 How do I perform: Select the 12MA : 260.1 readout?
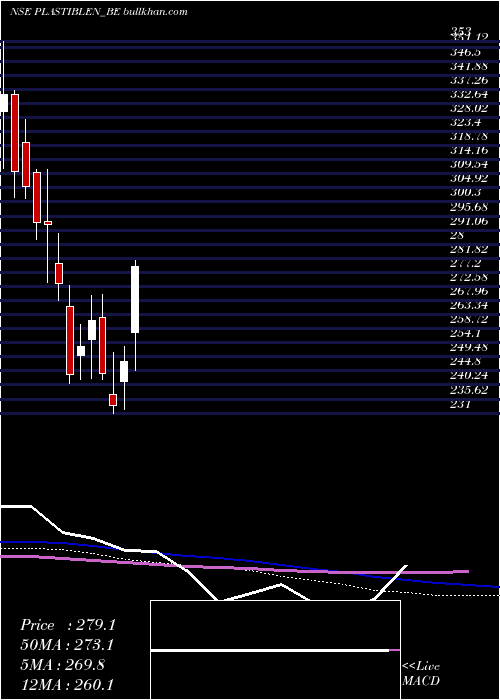click(x=69, y=685)
